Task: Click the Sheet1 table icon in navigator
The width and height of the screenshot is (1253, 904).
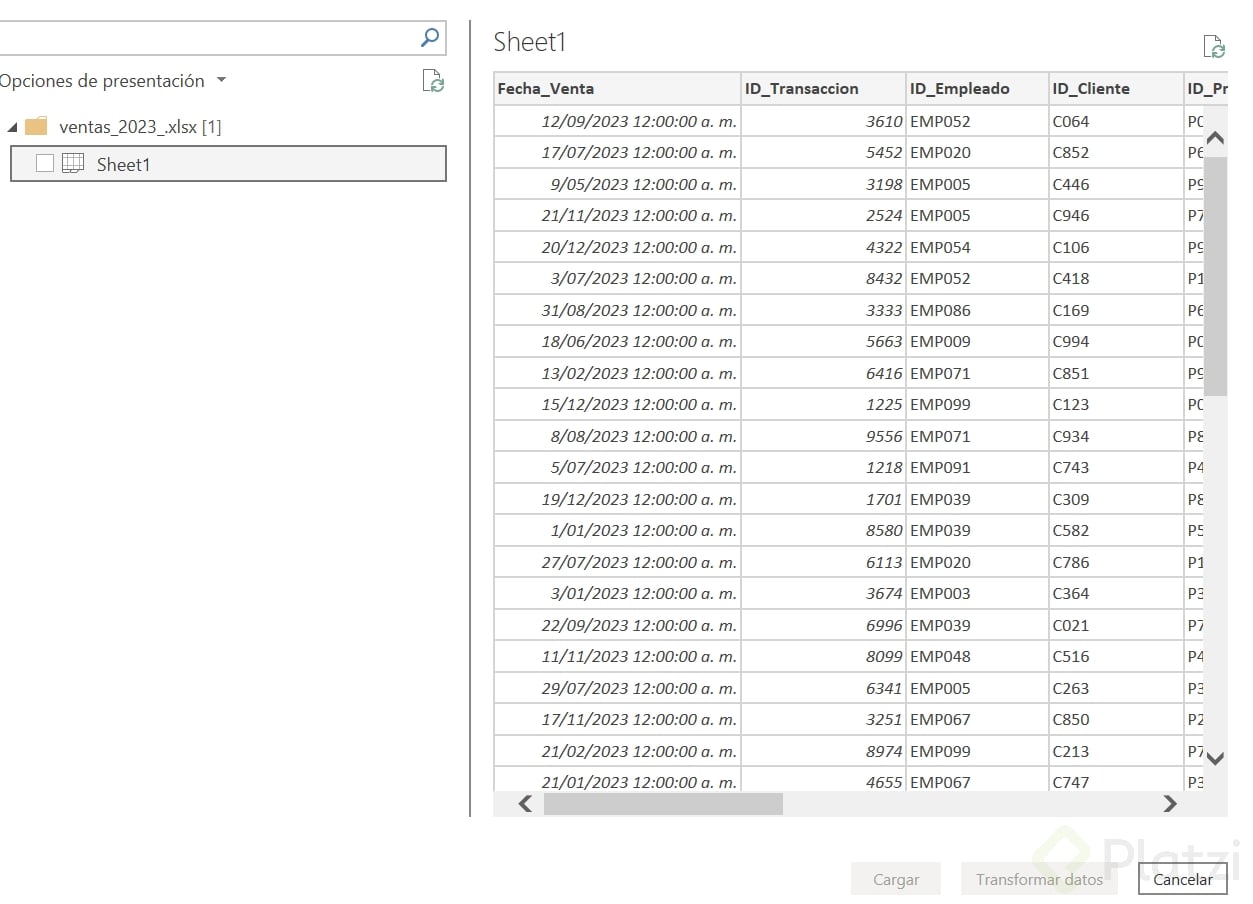Action: [x=73, y=164]
